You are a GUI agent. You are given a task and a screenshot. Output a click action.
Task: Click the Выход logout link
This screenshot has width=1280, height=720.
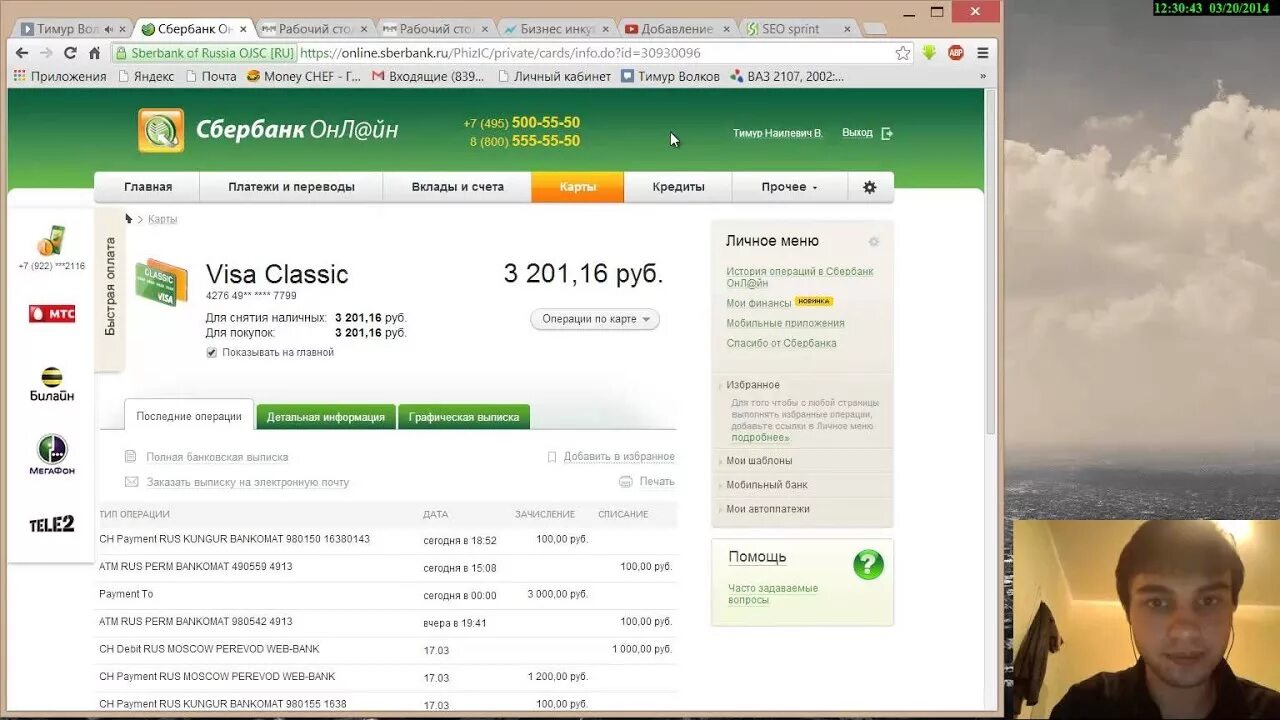point(857,133)
